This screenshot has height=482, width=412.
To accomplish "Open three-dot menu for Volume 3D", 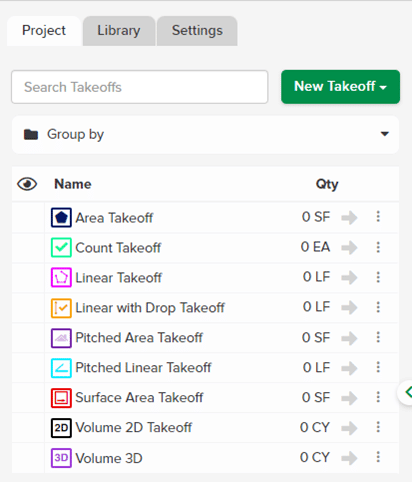I will pos(378,457).
